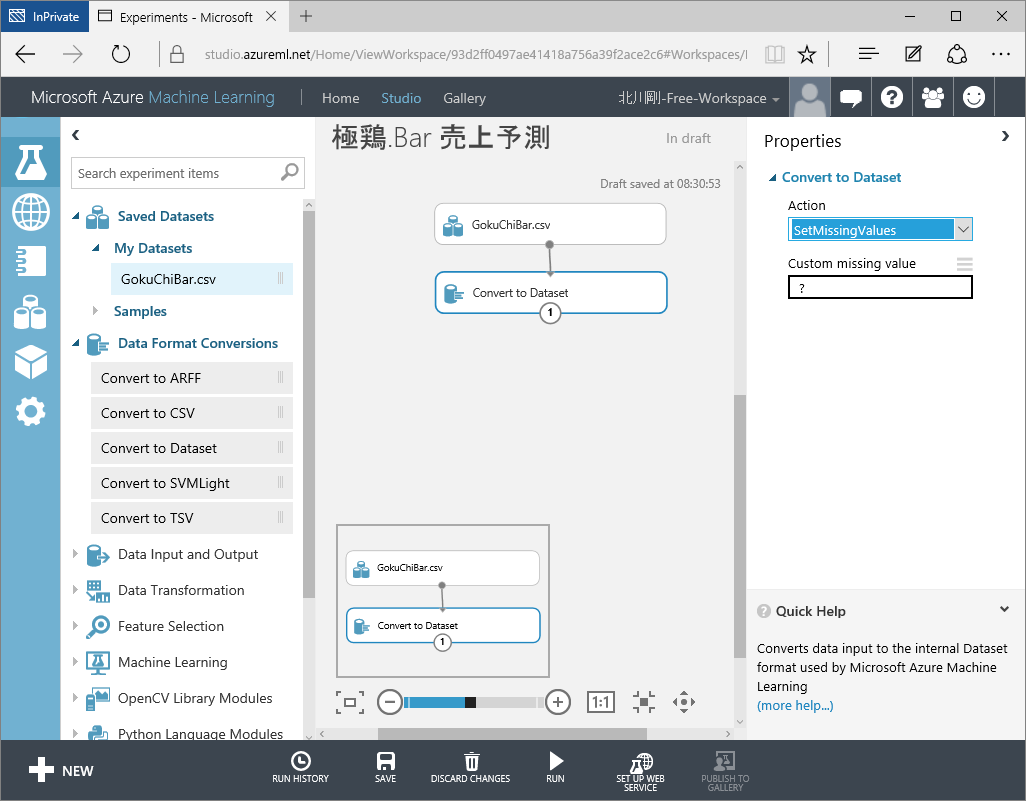Viewport: 1026px width, 801px height.
Task: Select the GokuChiBar.csv node on canvas
Action: [550, 224]
